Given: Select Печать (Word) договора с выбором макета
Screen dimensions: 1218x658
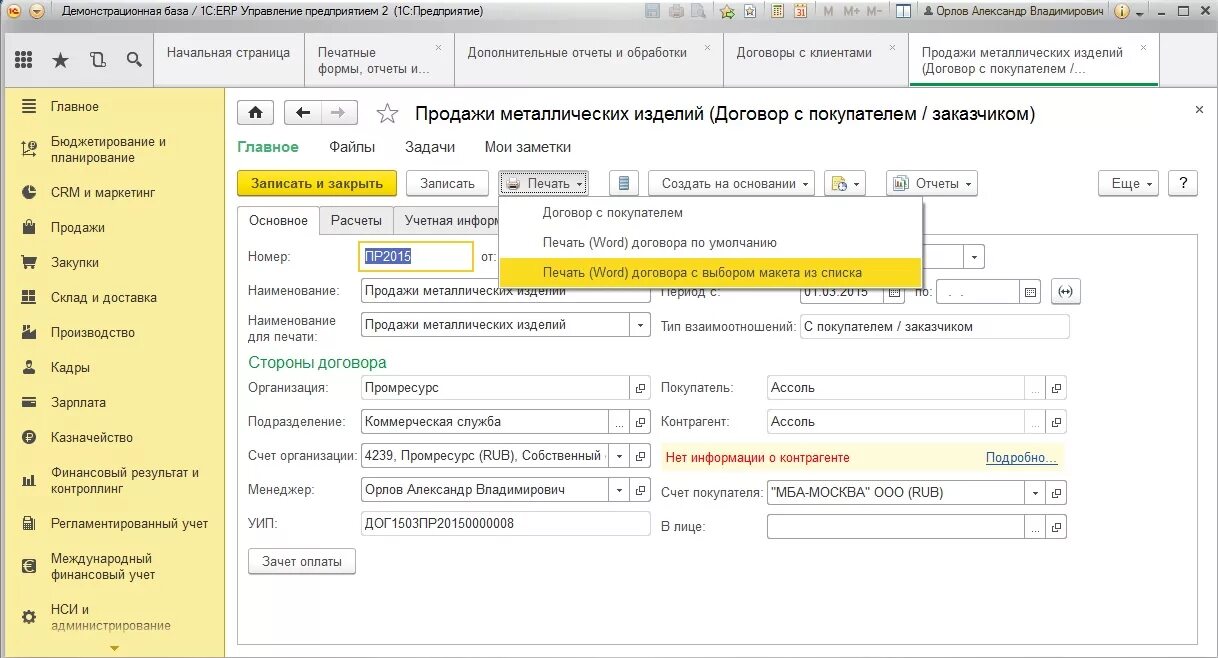Looking at the screenshot, I should (x=710, y=272).
